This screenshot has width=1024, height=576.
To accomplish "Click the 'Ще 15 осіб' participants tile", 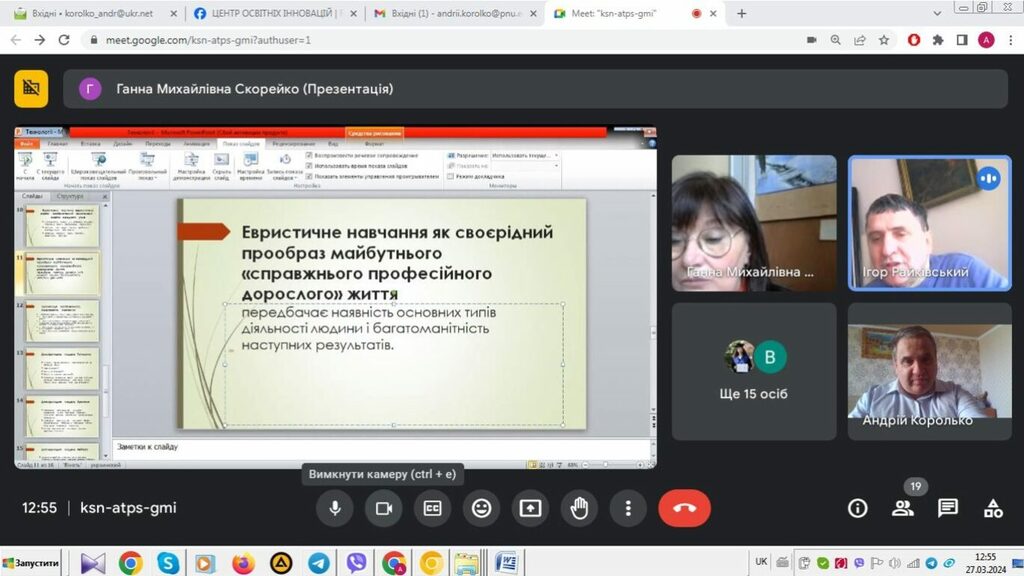I will [x=754, y=370].
